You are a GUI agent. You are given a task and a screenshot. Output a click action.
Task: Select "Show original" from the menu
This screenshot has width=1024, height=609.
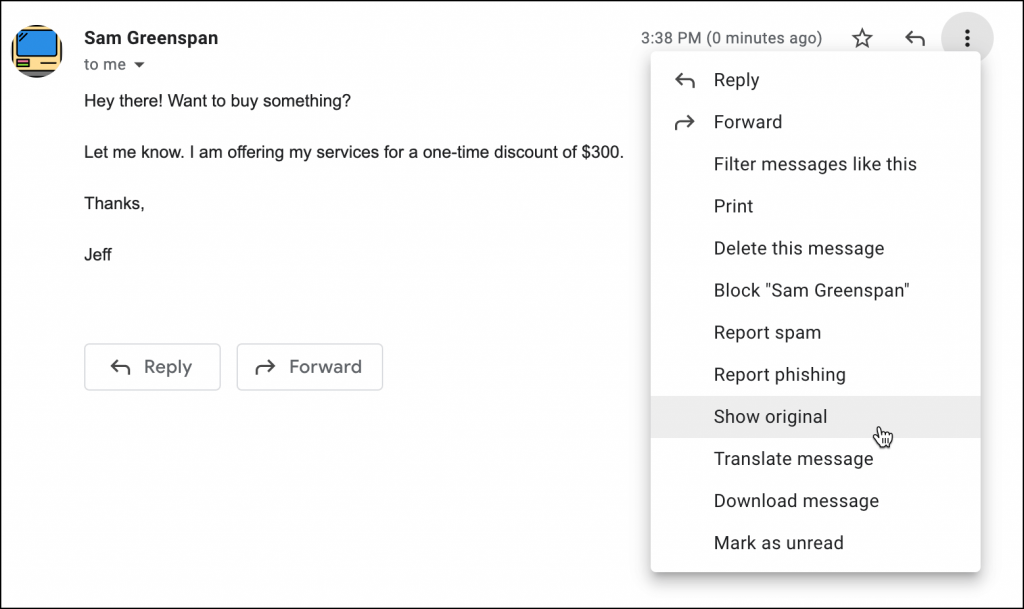pos(770,417)
